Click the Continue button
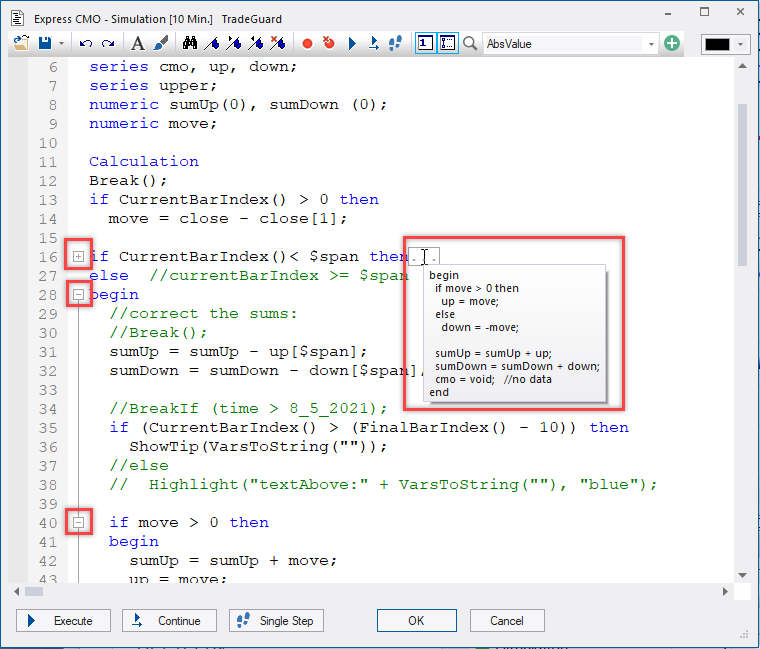760x649 pixels. pos(168,621)
